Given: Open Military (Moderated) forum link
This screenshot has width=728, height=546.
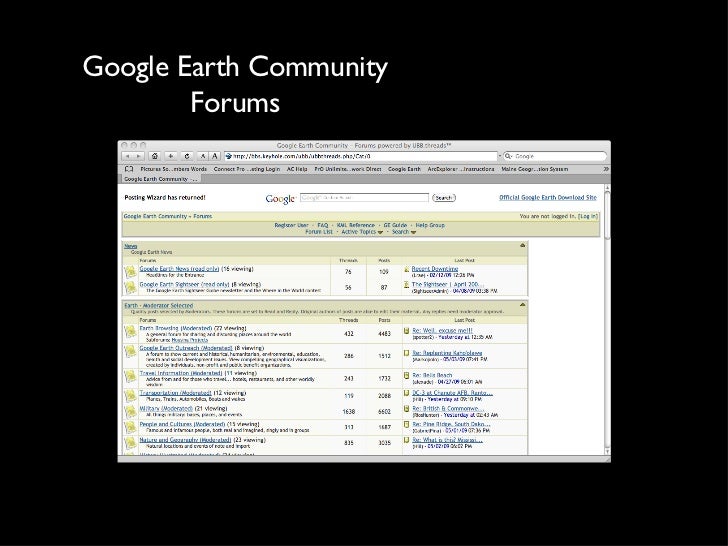Looking at the screenshot, I should 166,409.
